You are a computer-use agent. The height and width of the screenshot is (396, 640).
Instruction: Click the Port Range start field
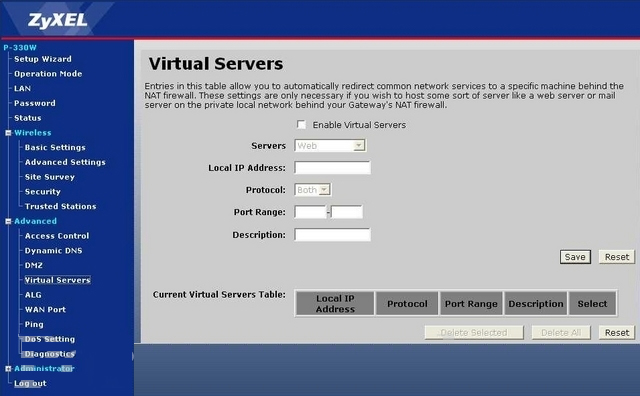[x=310, y=212]
